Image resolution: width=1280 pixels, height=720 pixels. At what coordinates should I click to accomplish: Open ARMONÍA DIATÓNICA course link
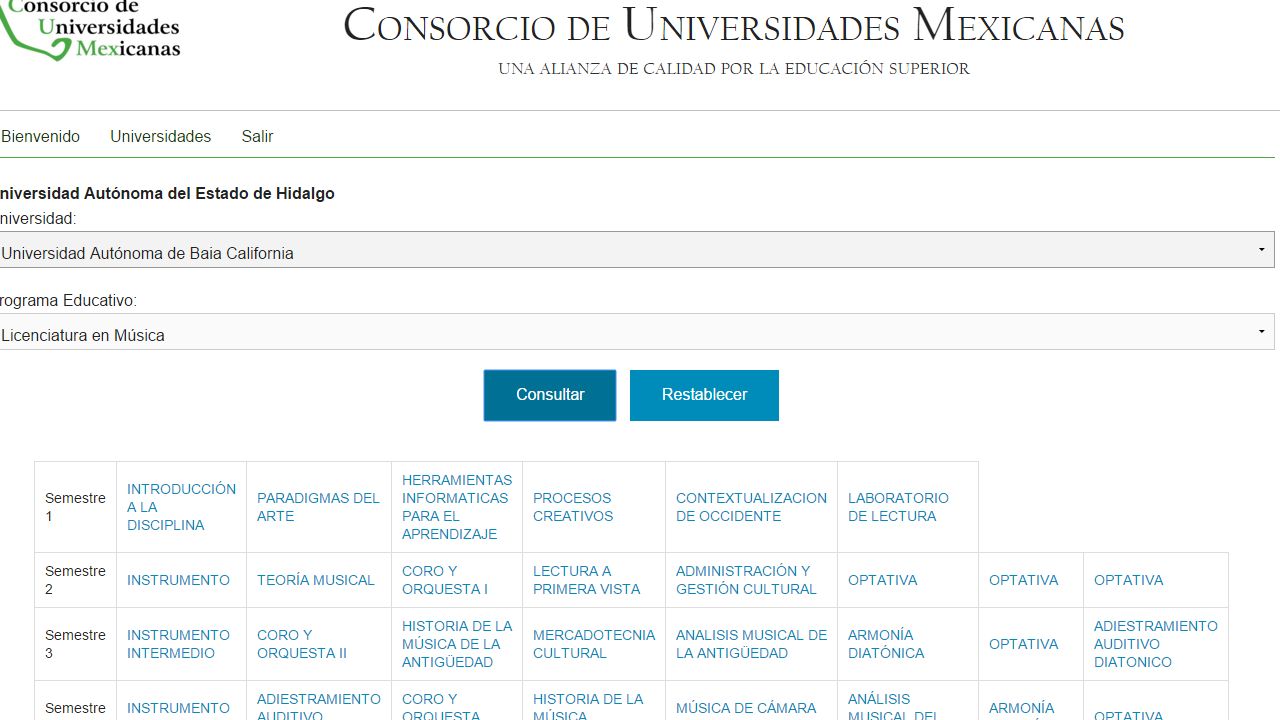886,644
